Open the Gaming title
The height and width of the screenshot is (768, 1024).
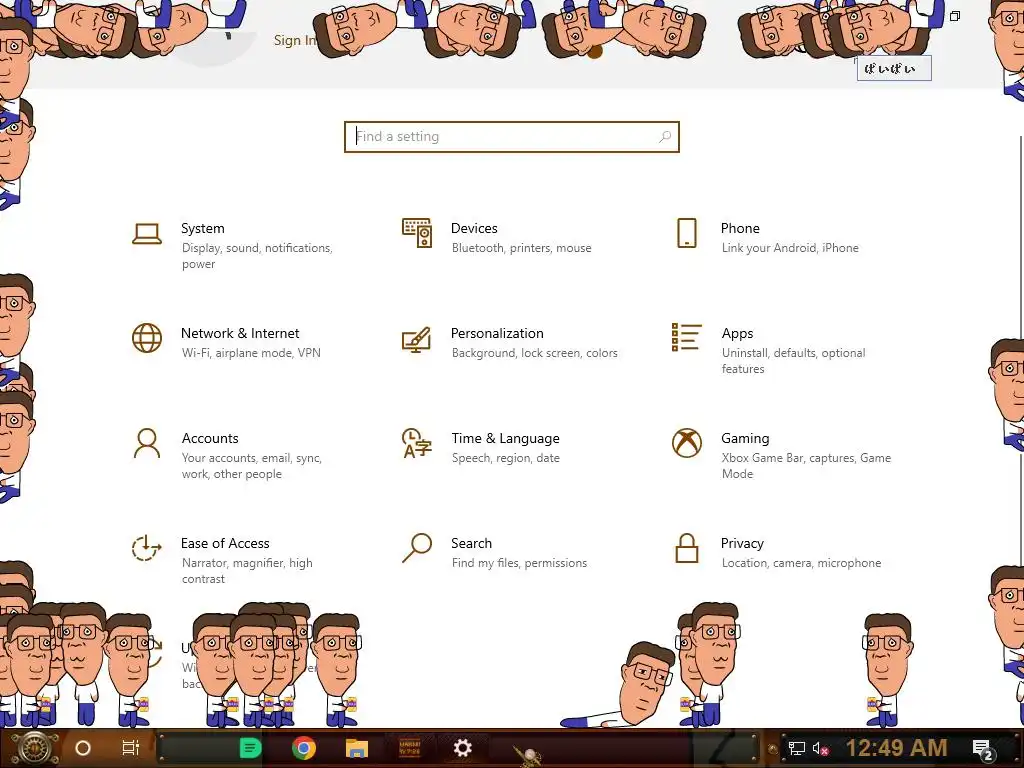[745, 438]
